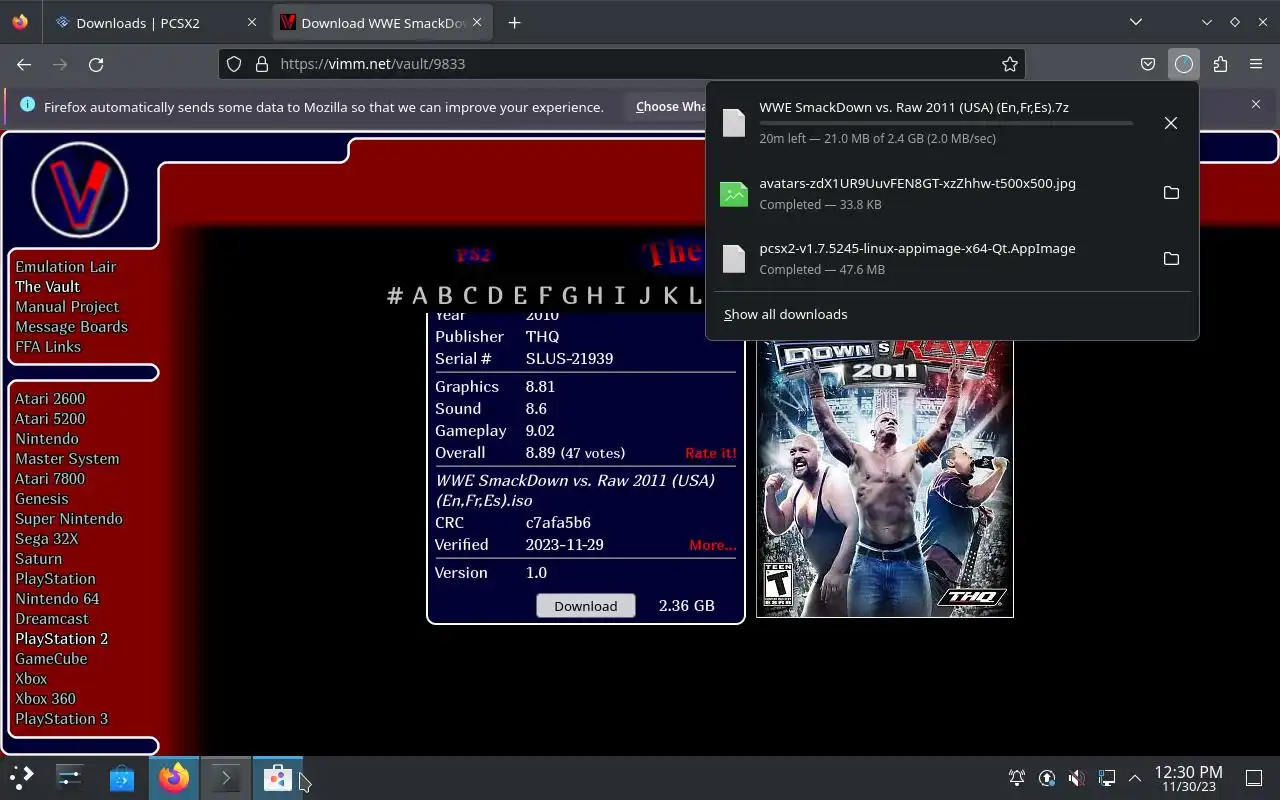Select Dreamcast system link

[x=52, y=619]
